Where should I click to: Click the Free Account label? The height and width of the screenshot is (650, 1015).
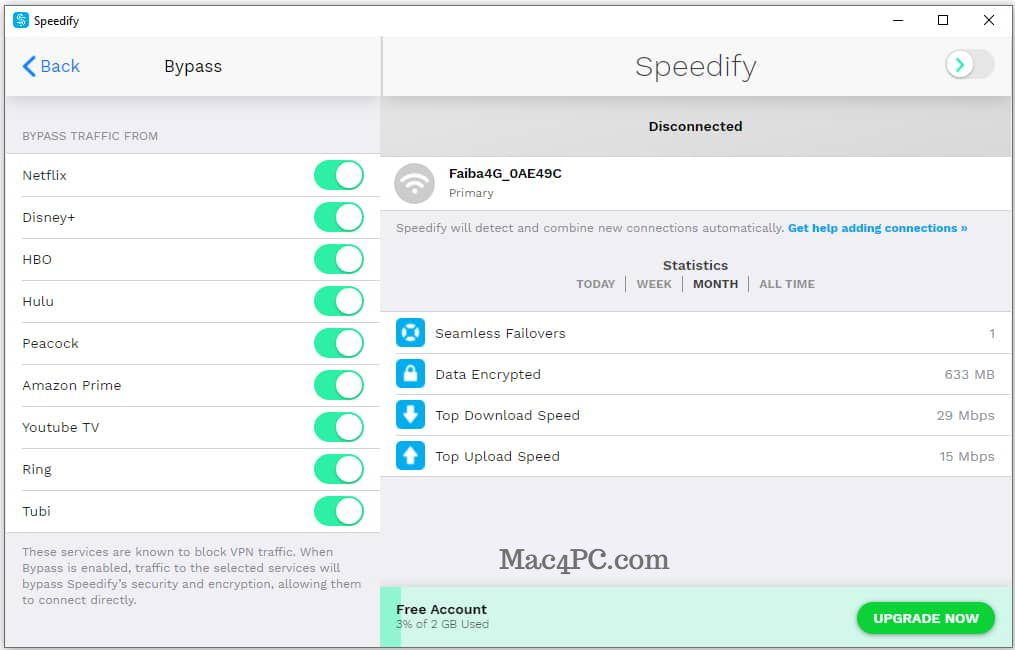click(441, 609)
